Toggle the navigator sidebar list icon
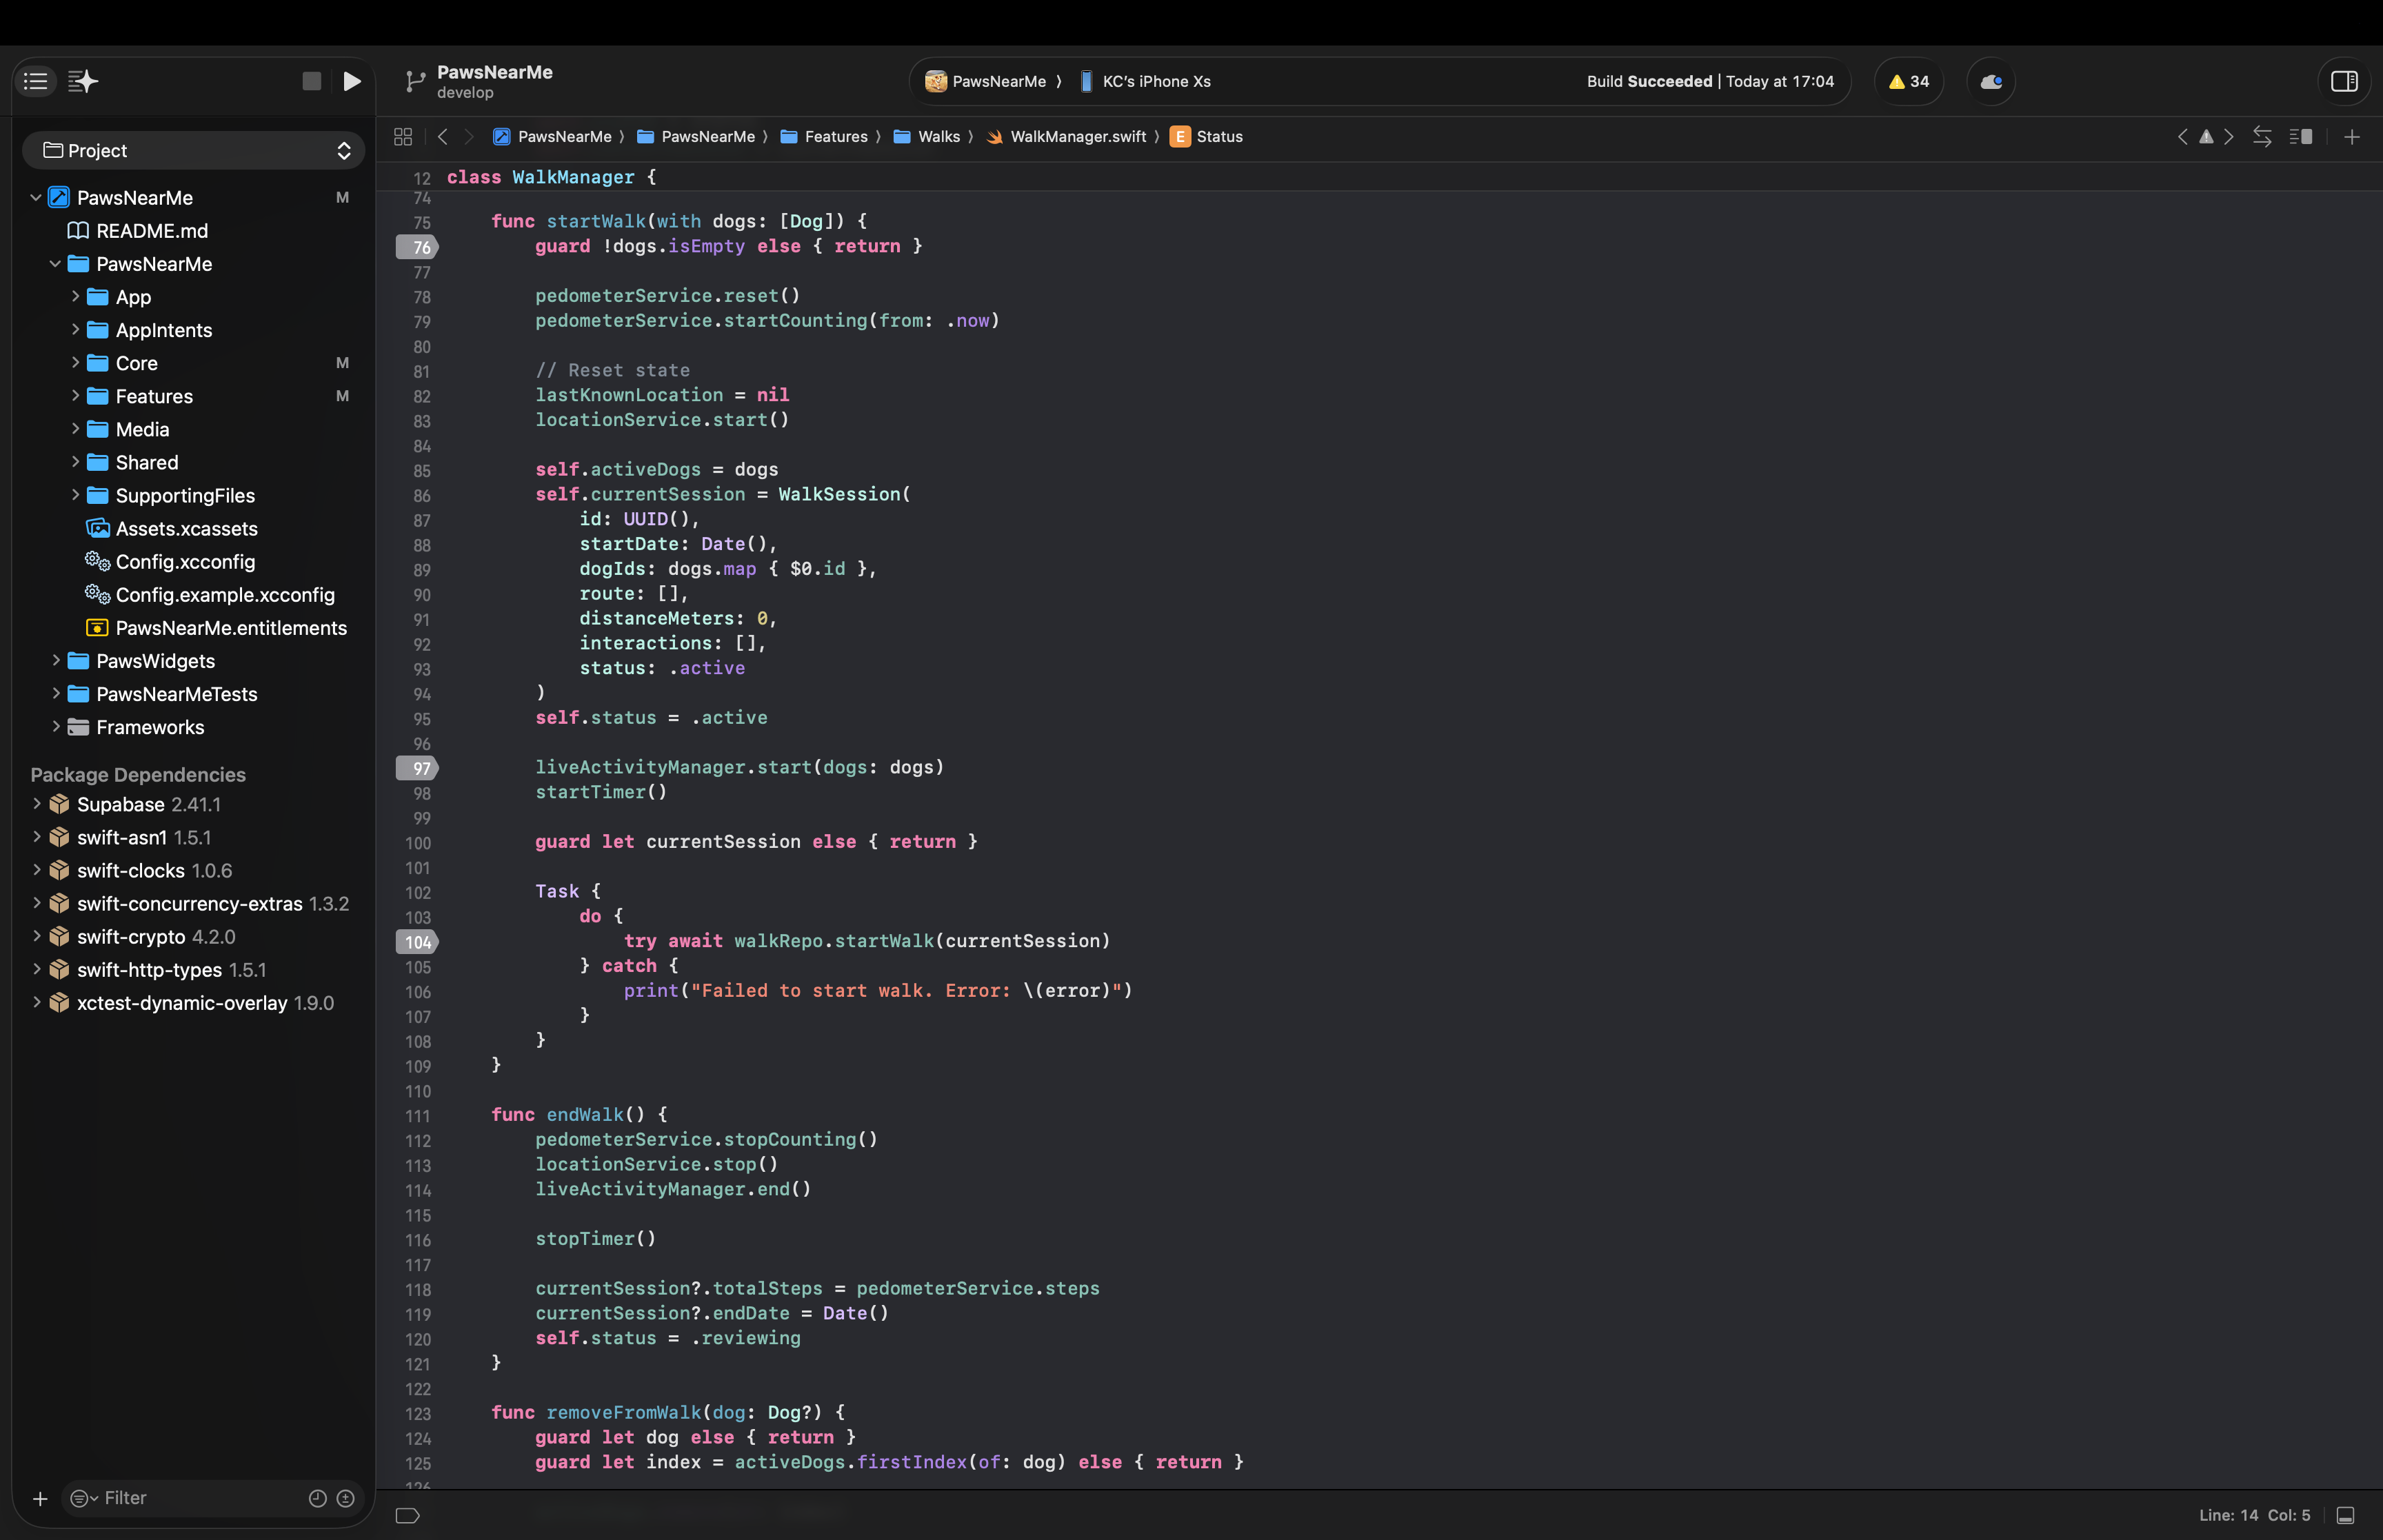This screenshot has height=1540, width=2383. click(36, 81)
